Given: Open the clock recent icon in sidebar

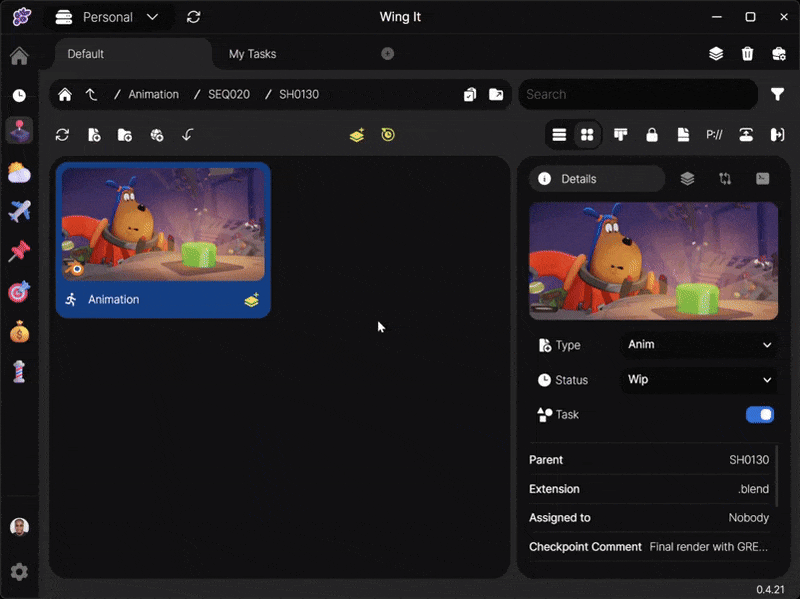Looking at the screenshot, I should [x=19, y=95].
